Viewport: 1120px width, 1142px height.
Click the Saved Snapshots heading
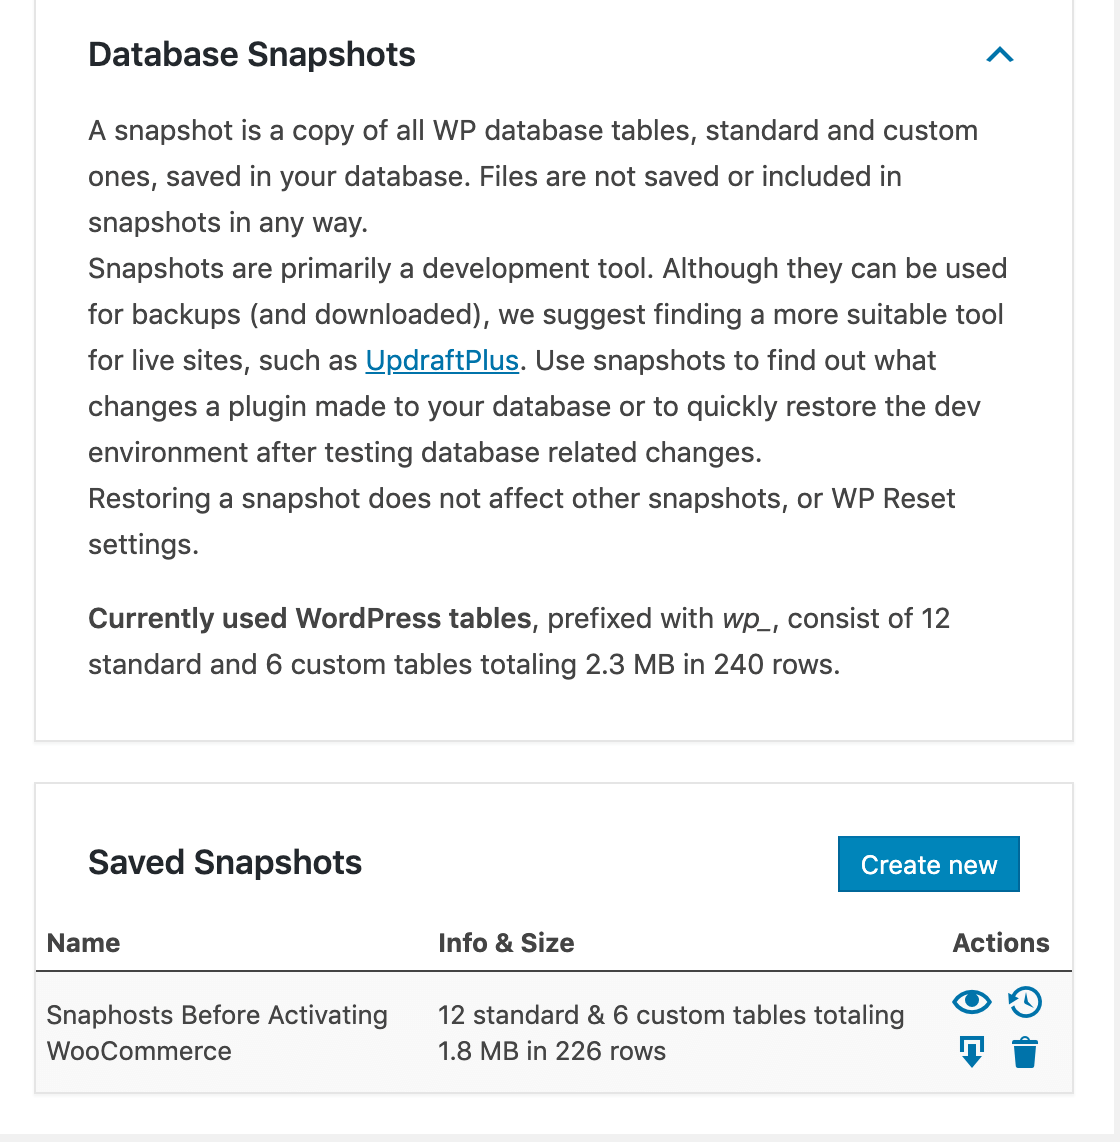225,862
